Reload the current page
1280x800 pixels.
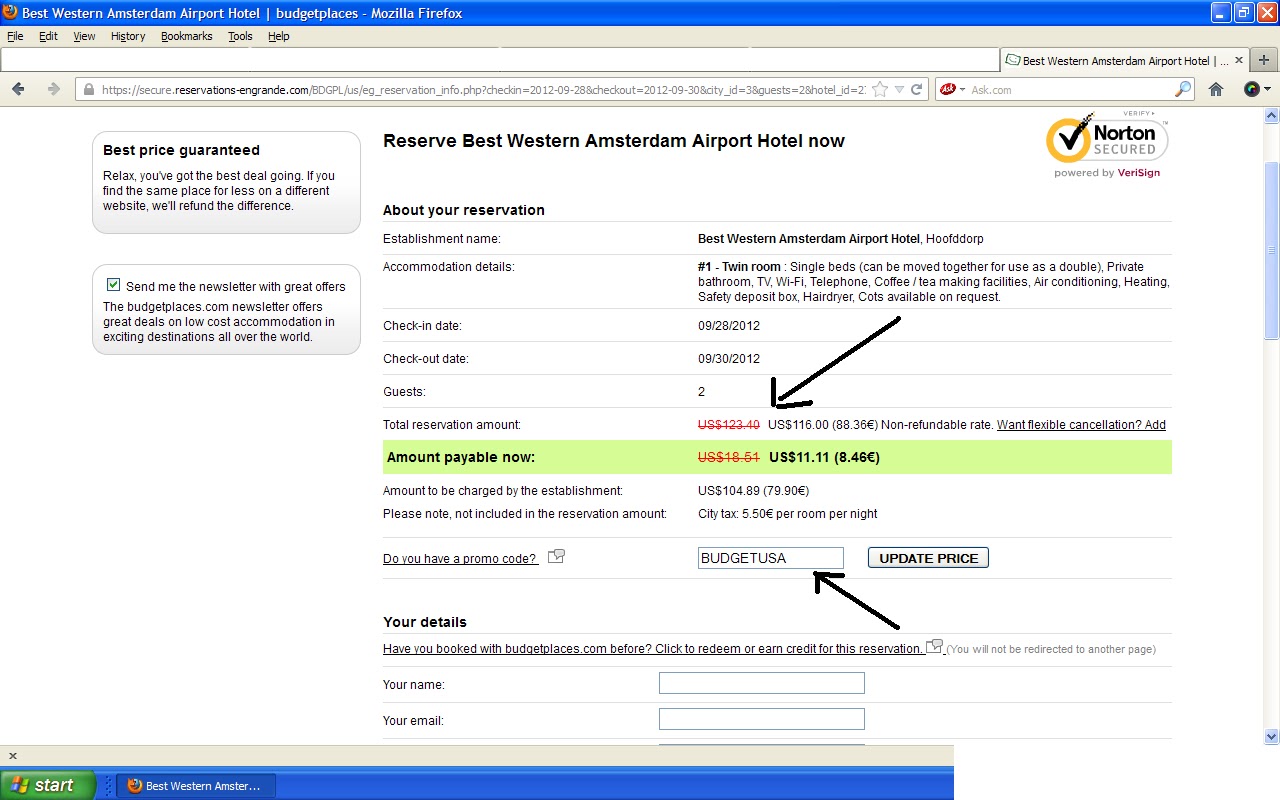[x=916, y=89]
